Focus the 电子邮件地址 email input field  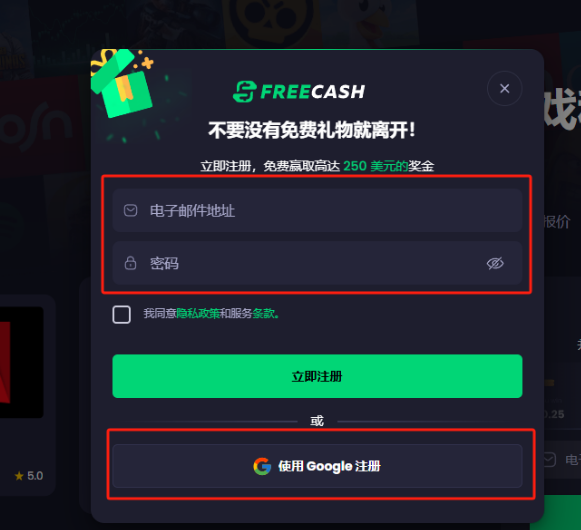(317, 211)
